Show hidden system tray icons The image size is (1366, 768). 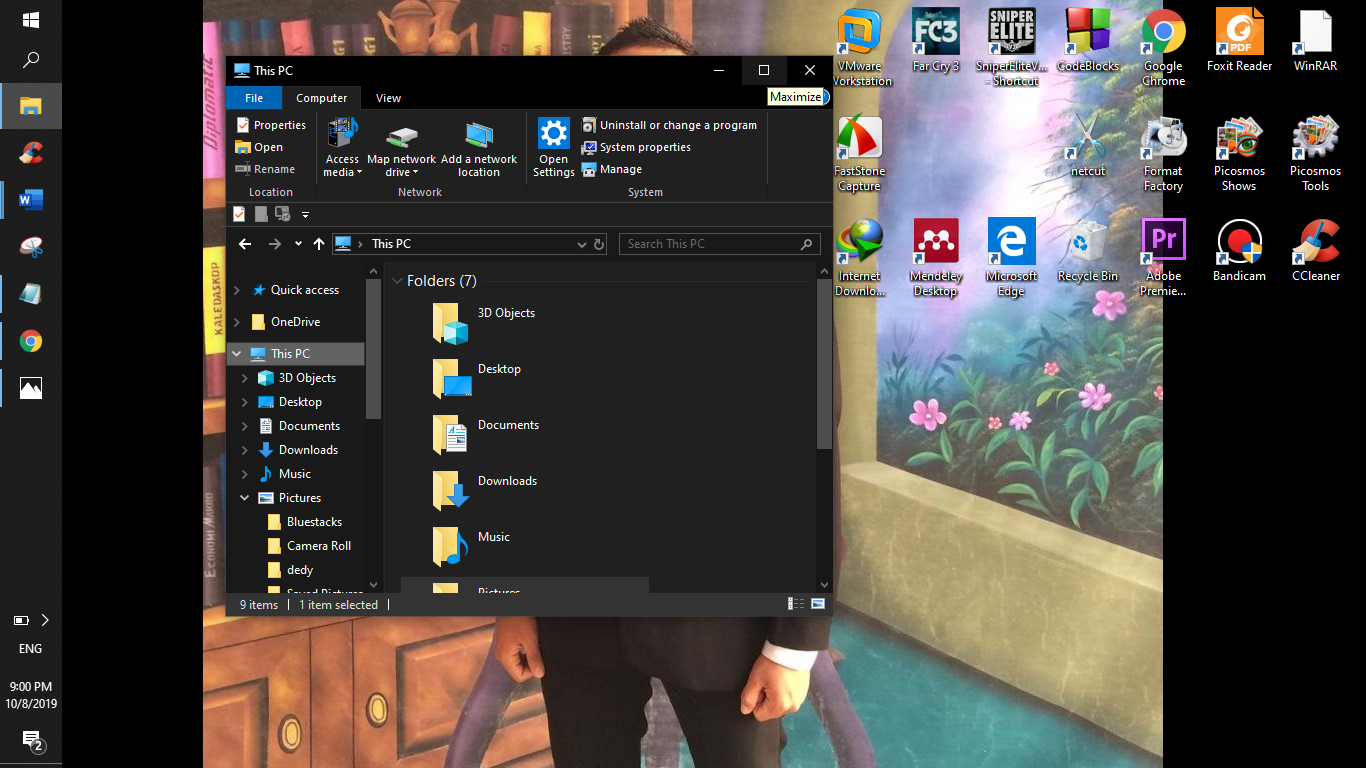(x=44, y=620)
